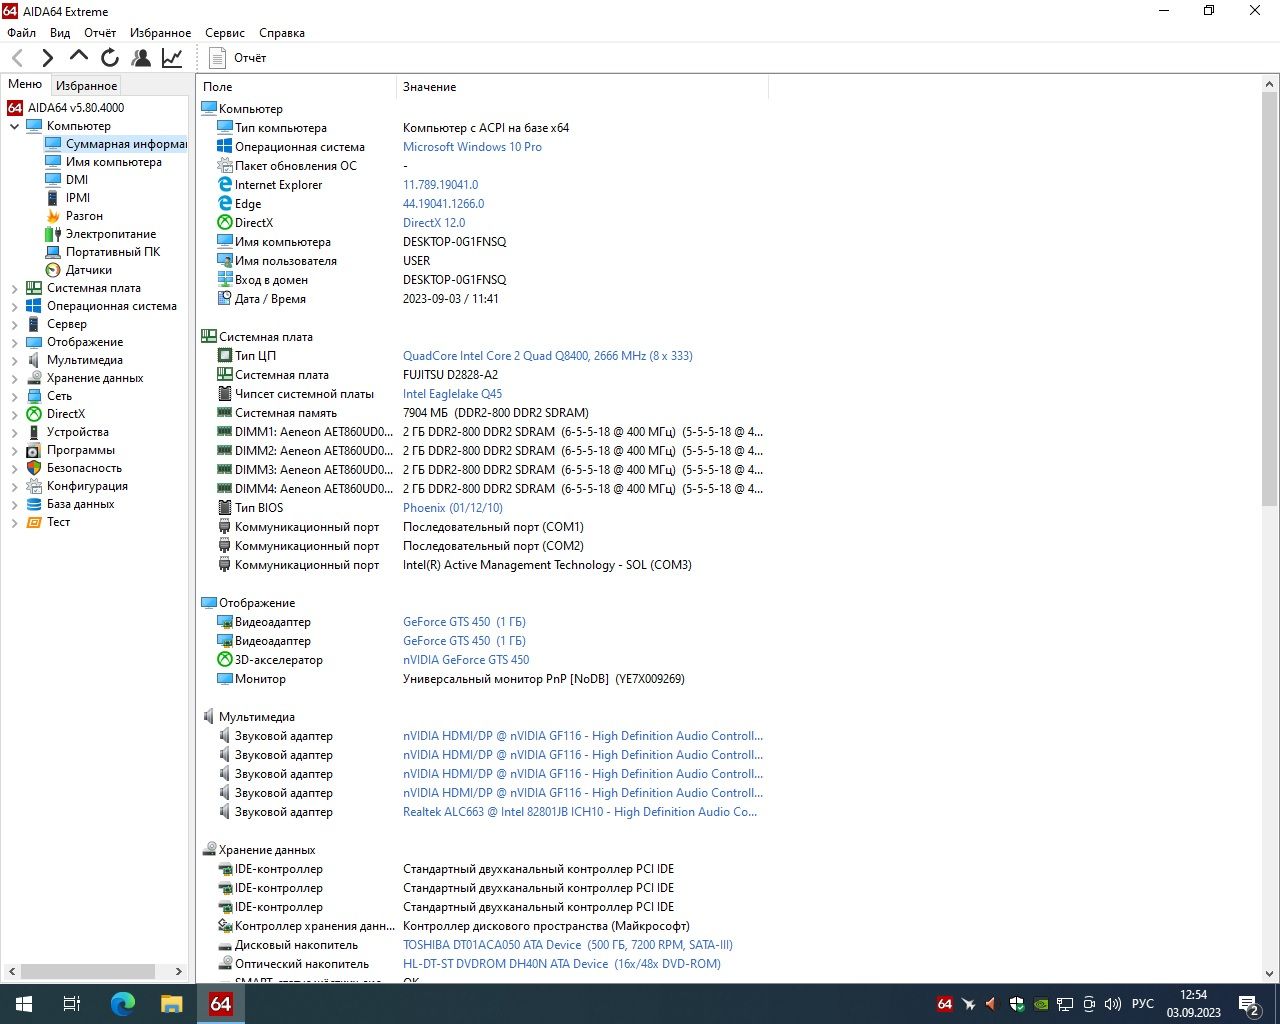The image size is (1280, 1024).
Task: Click the Back navigation arrow in toolbar
Action: click(x=17, y=58)
